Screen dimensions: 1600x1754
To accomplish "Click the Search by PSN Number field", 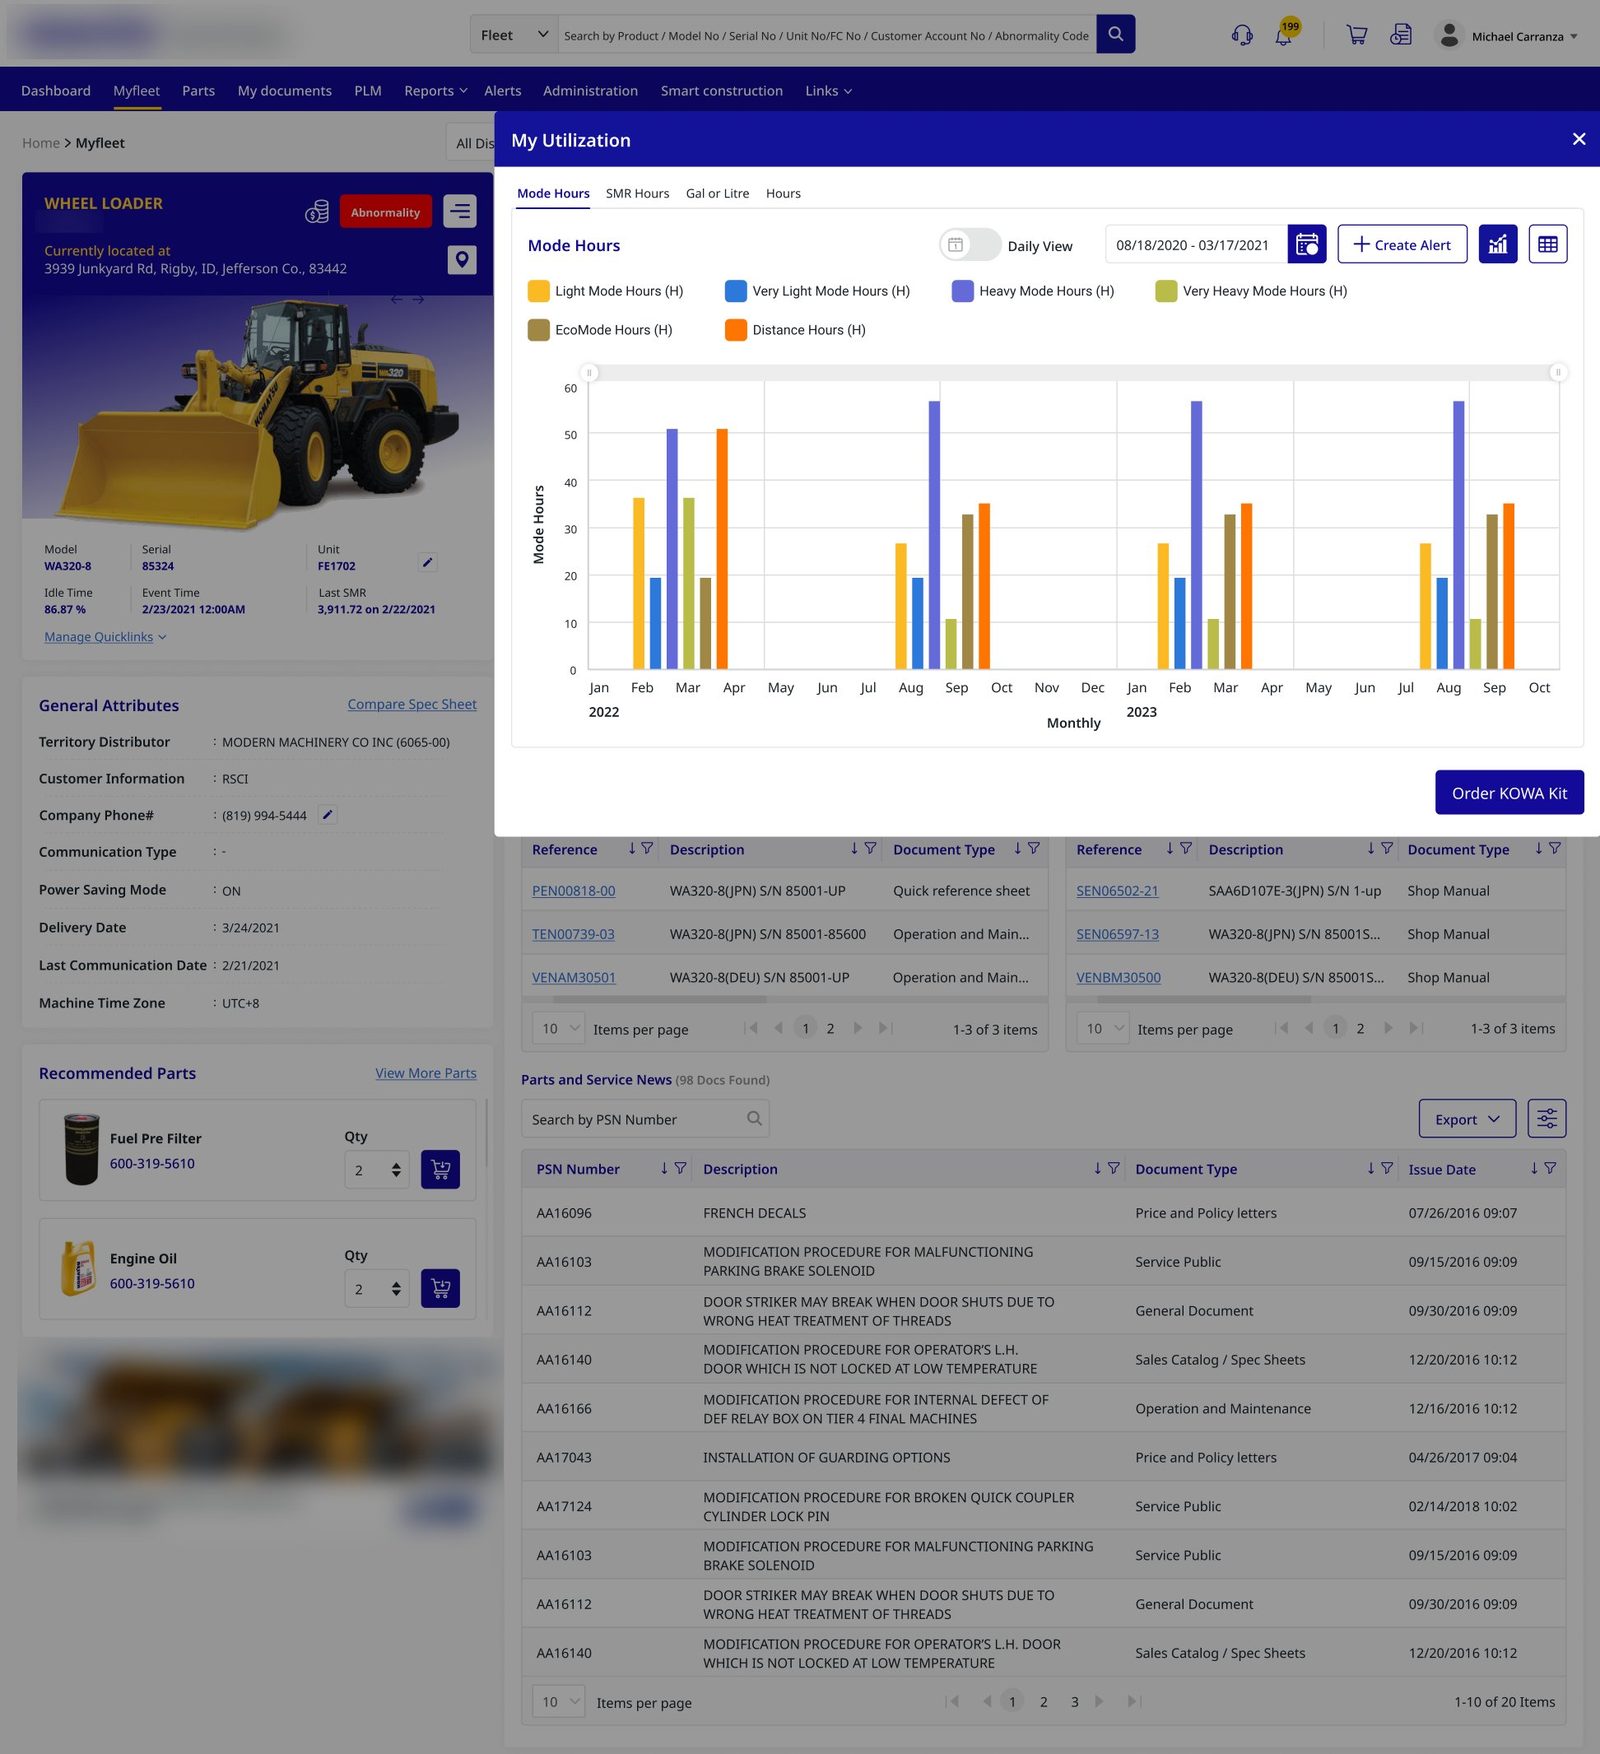I will 644,1118.
